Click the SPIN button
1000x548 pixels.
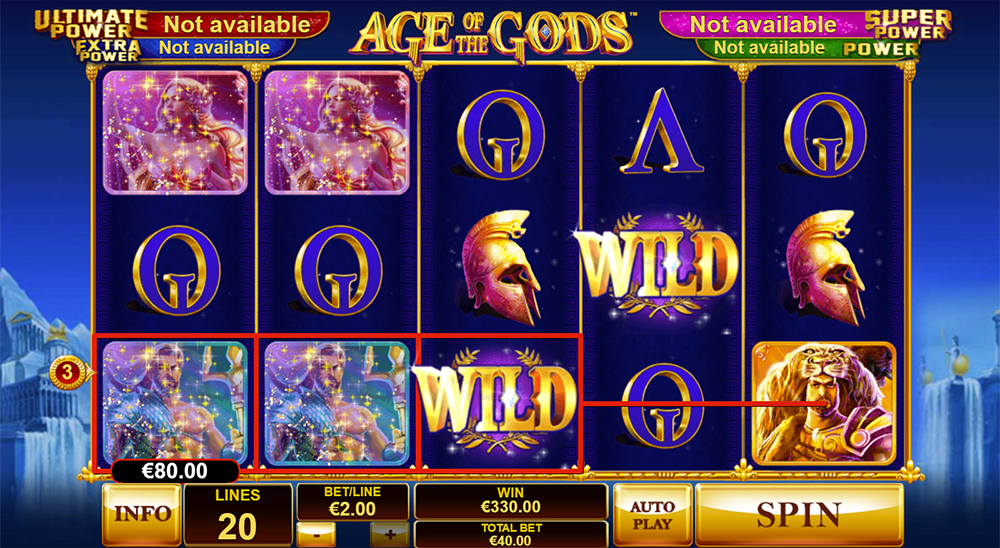(799, 514)
